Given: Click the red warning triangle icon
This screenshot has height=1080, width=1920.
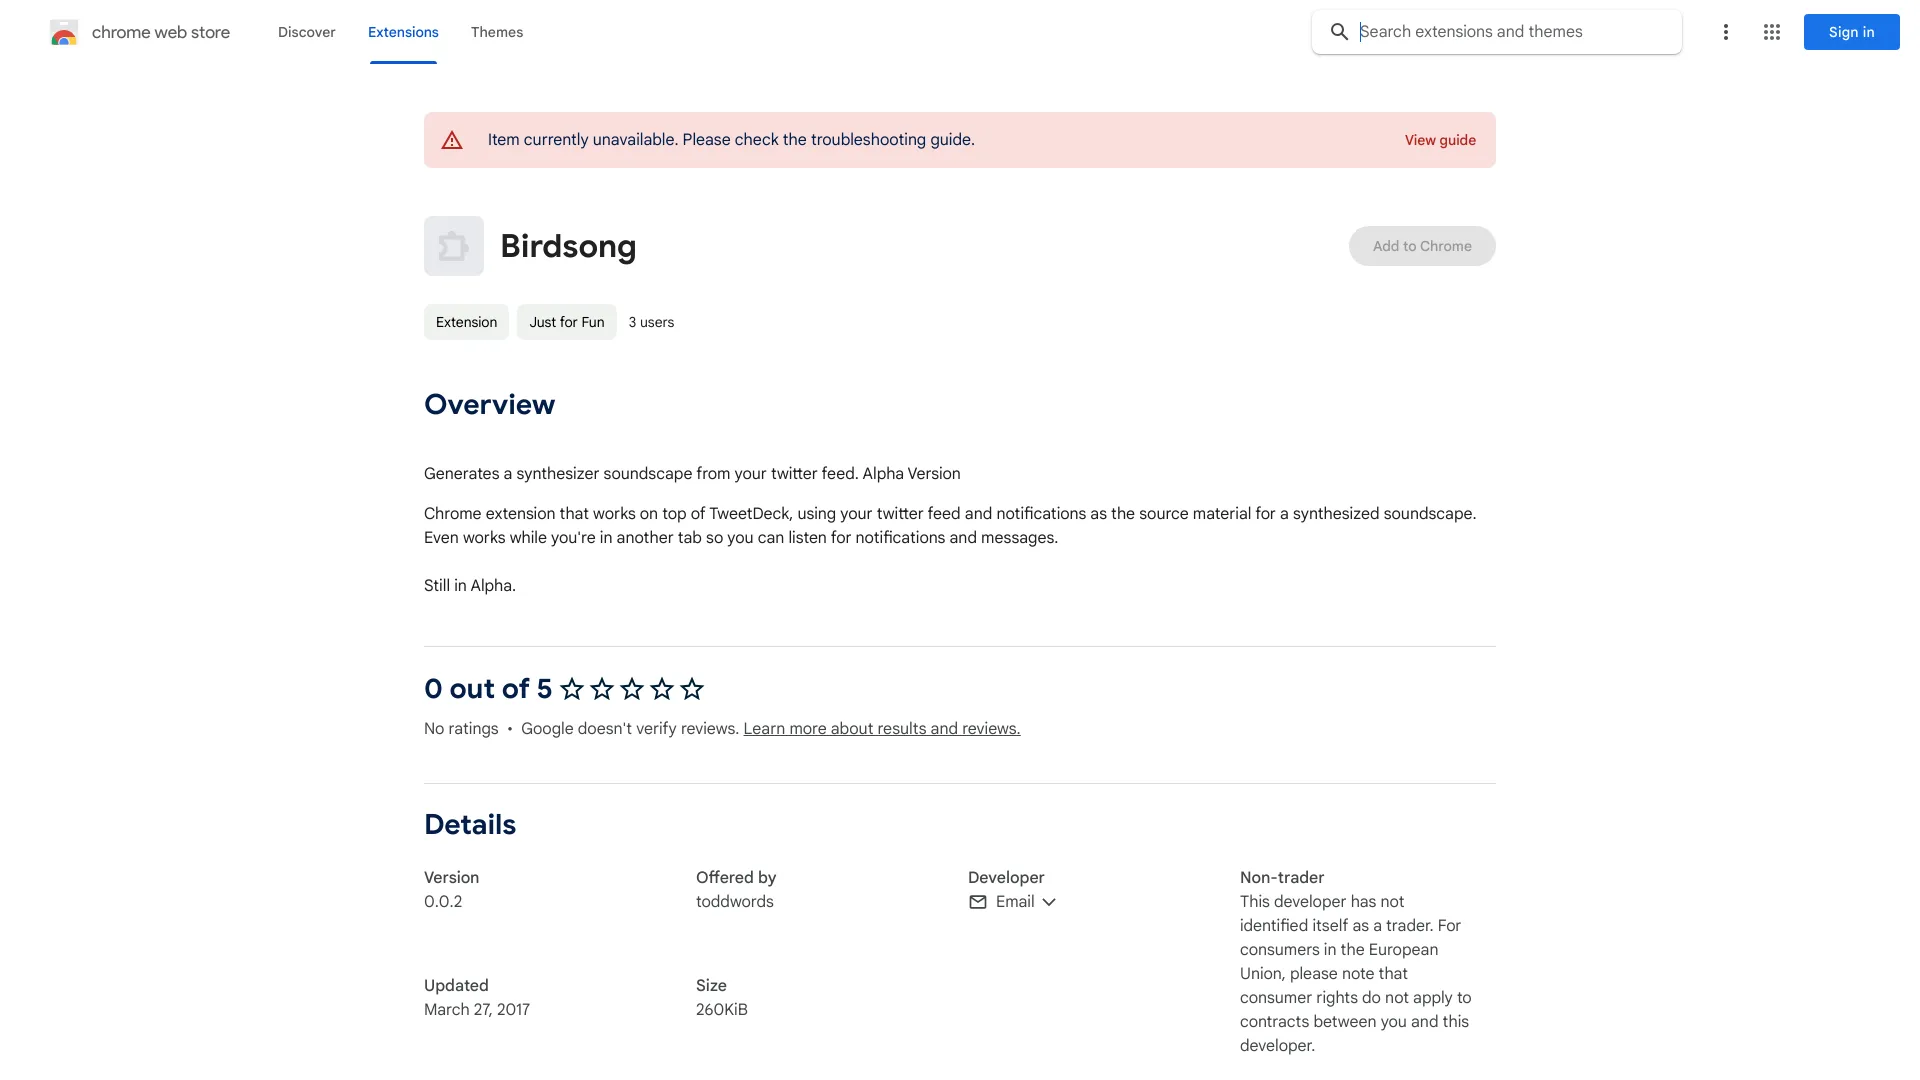Looking at the screenshot, I should coord(452,140).
